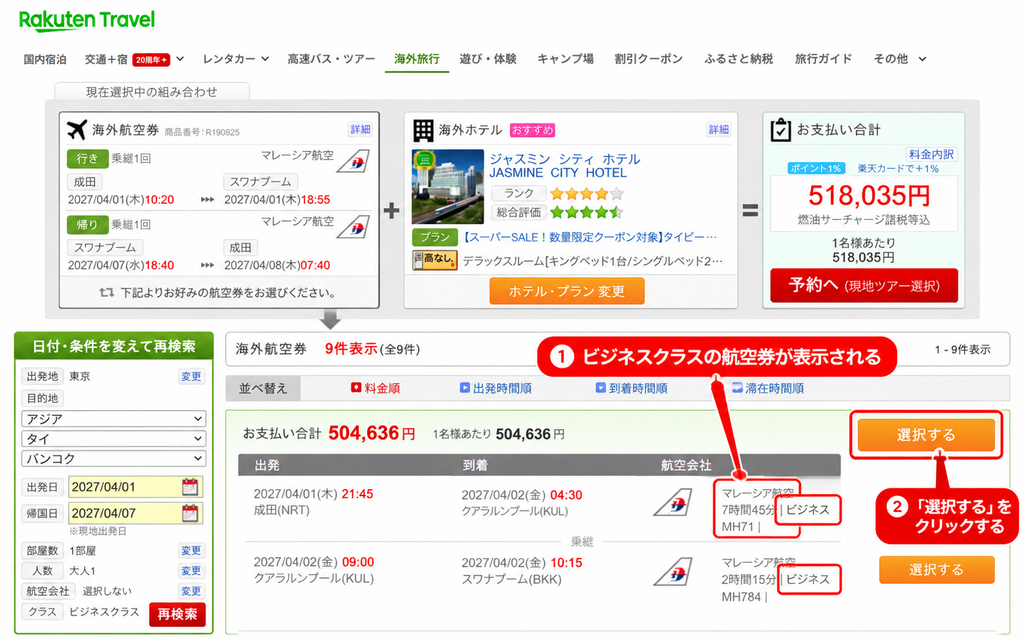Open the 料金内訳 link

coord(931,154)
